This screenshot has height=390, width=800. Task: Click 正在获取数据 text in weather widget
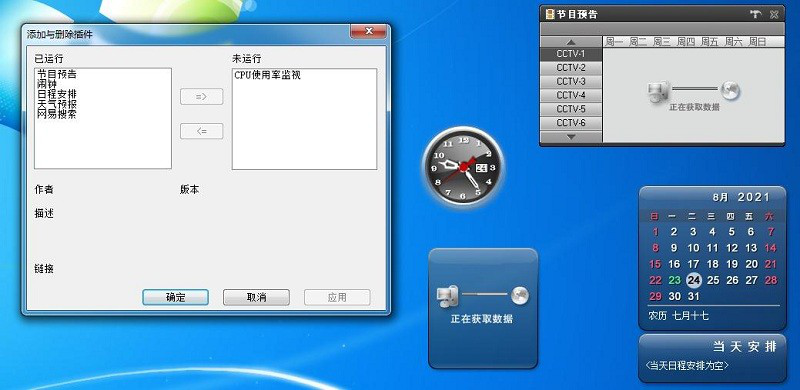pos(482,319)
